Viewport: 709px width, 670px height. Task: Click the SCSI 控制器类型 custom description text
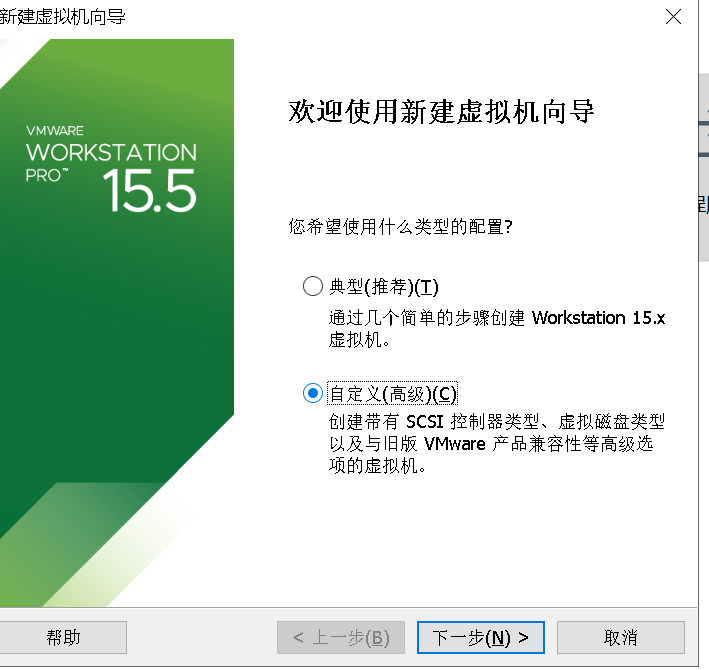(x=496, y=444)
